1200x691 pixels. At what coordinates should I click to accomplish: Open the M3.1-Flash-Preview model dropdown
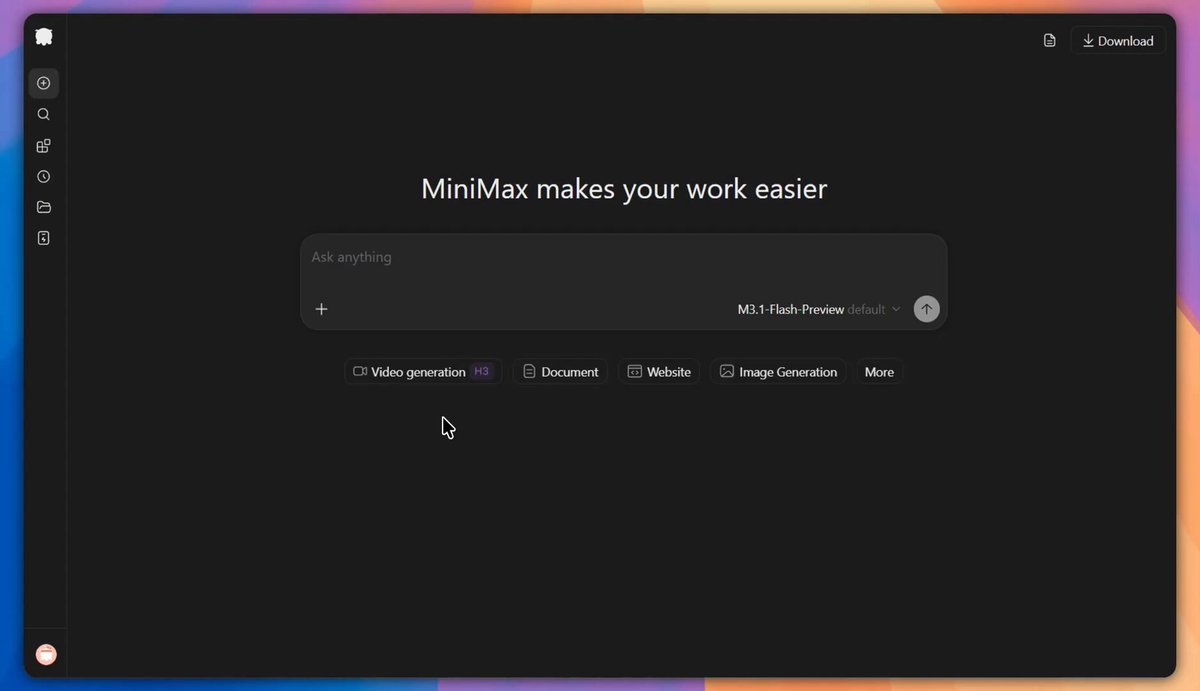coord(819,309)
